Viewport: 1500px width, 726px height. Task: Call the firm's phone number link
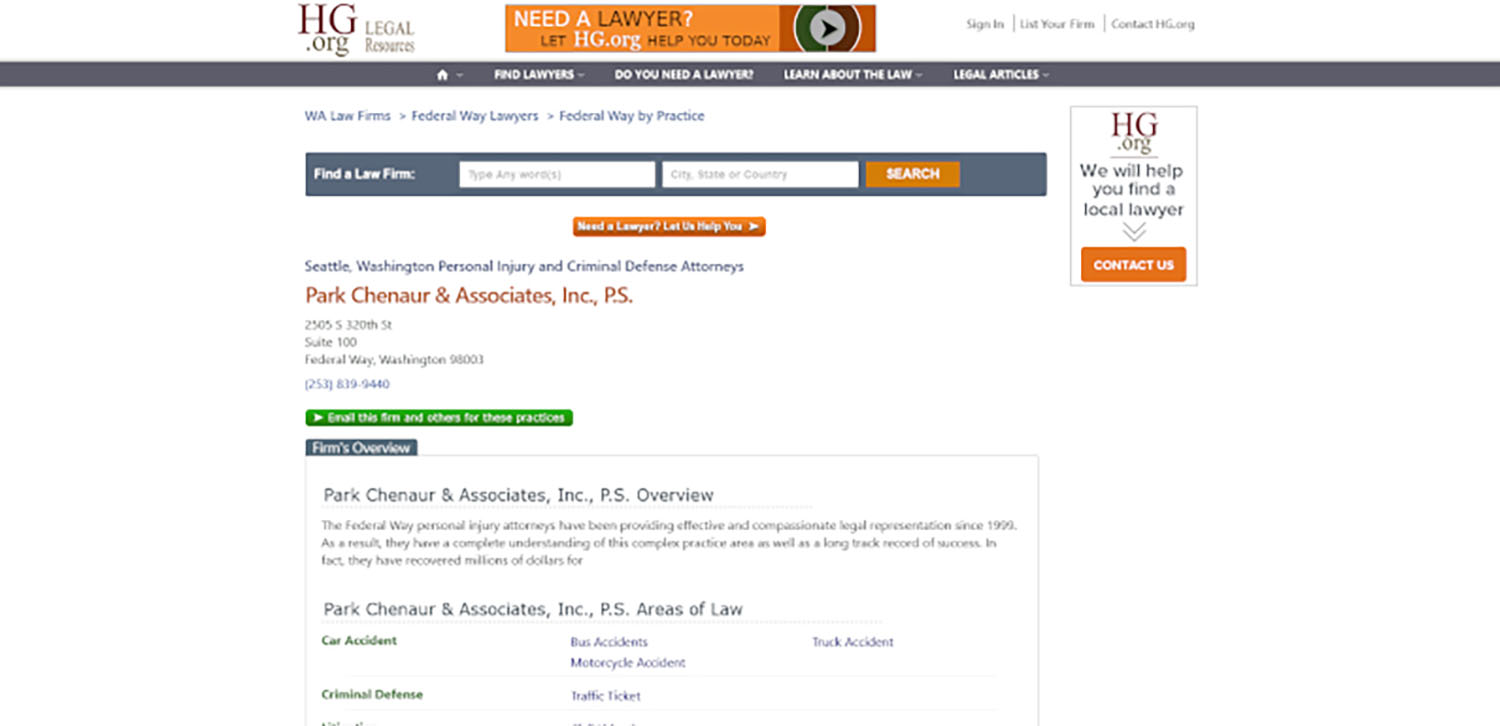click(347, 384)
